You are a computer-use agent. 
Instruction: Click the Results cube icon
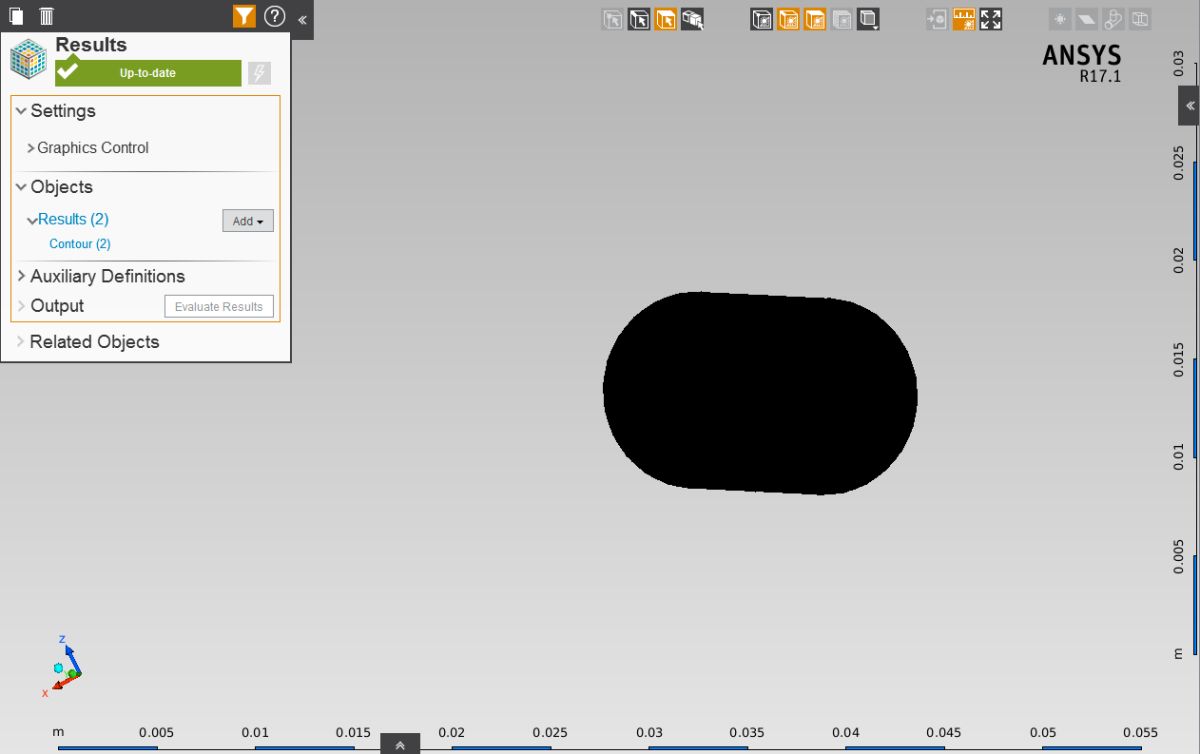click(29, 59)
